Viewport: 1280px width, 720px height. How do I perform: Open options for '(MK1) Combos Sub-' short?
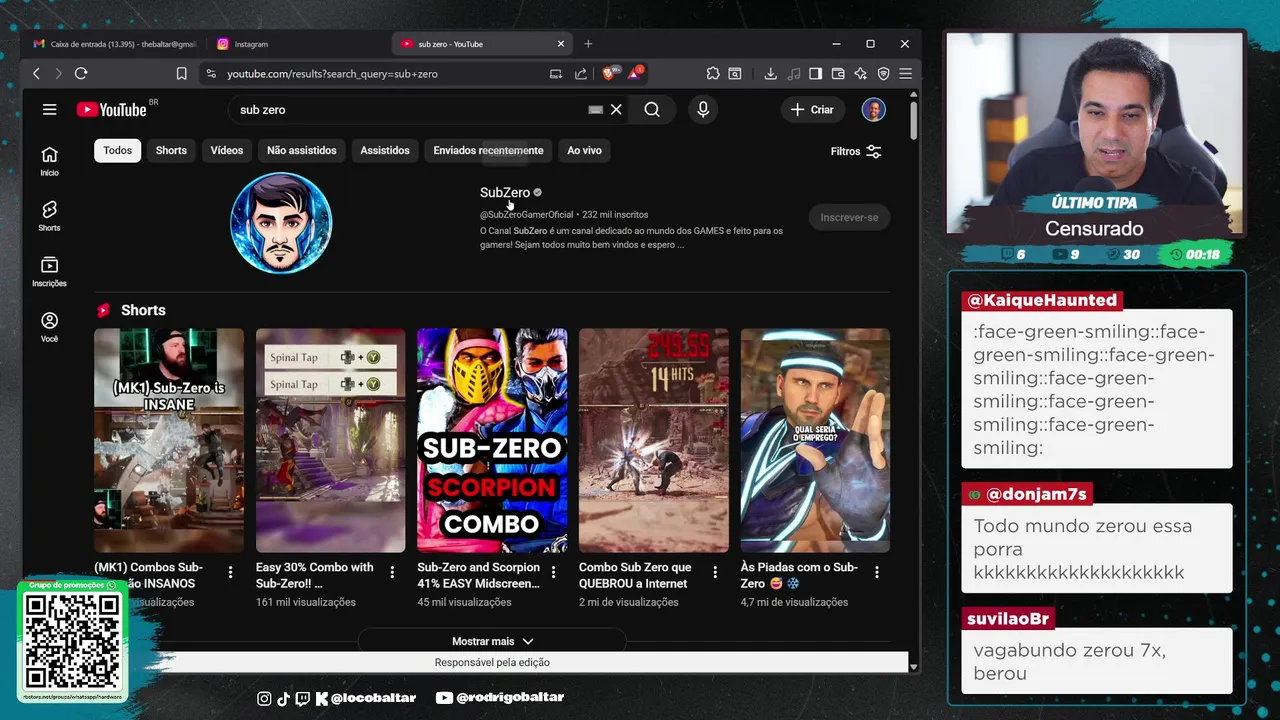(x=230, y=572)
